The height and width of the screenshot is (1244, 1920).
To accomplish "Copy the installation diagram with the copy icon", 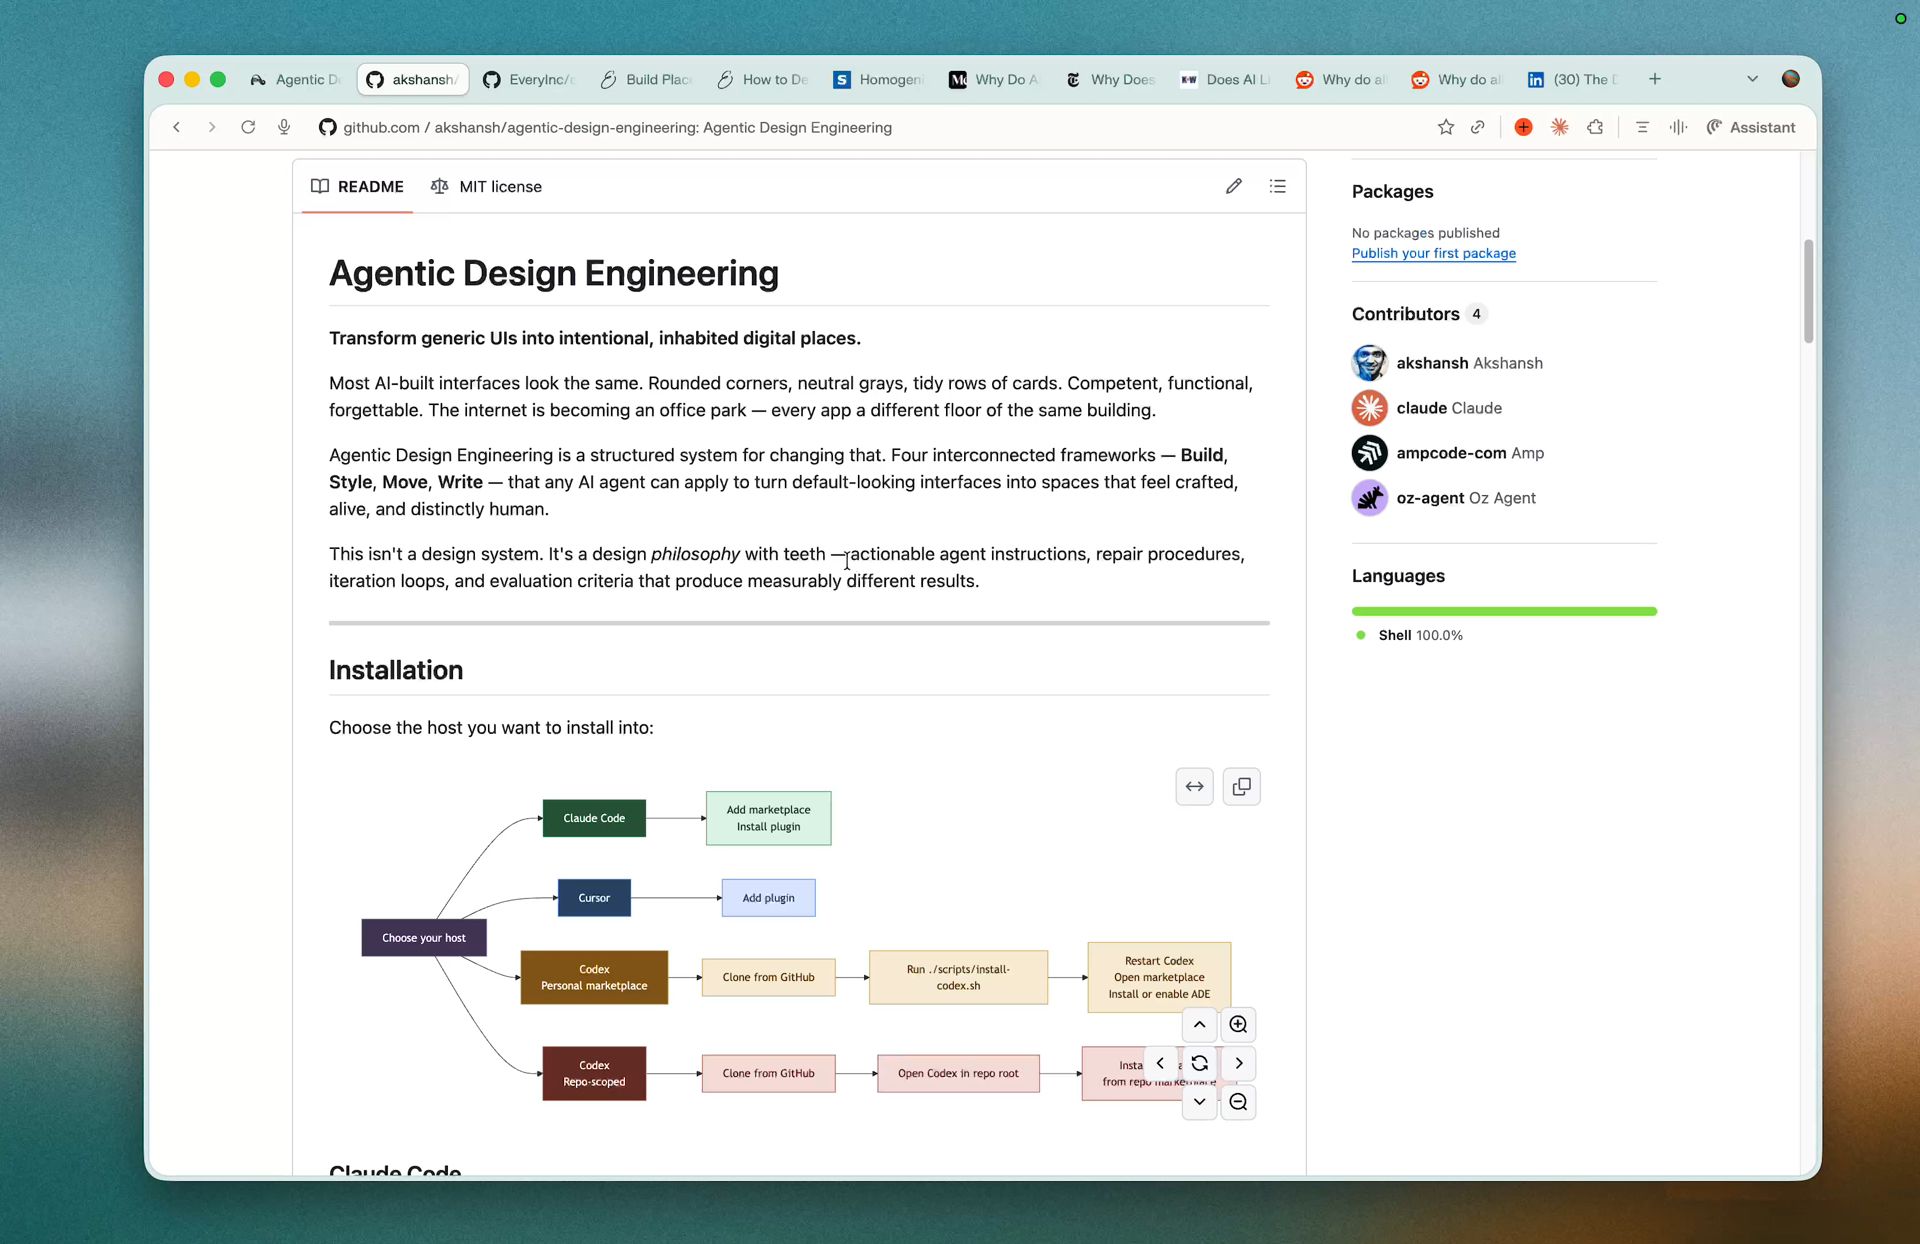I will pos(1241,787).
